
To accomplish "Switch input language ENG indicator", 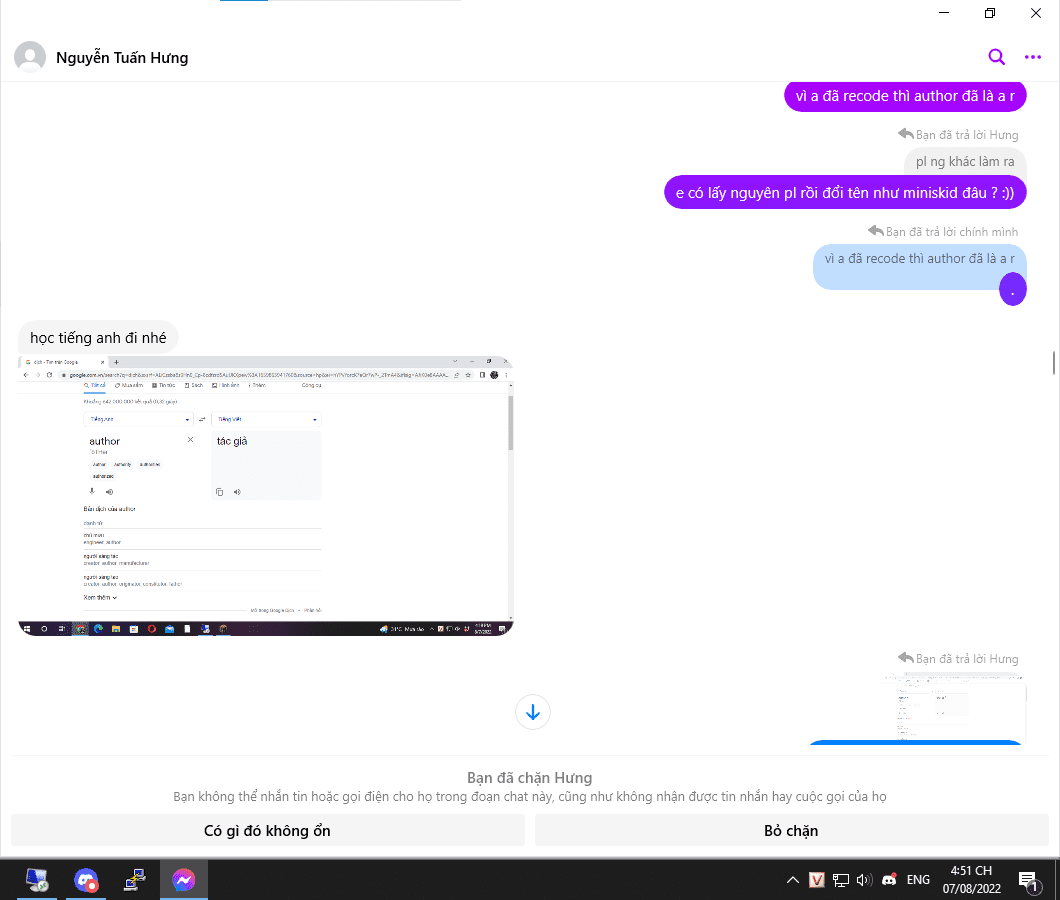I will tap(918, 880).
